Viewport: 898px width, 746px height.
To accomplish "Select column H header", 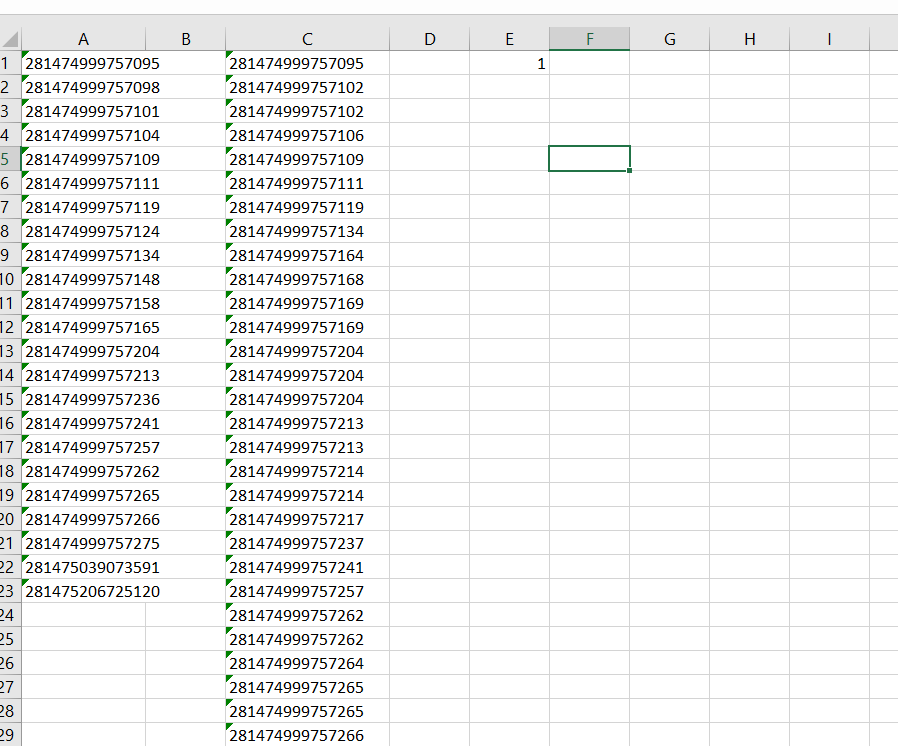I will click(x=749, y=39).
